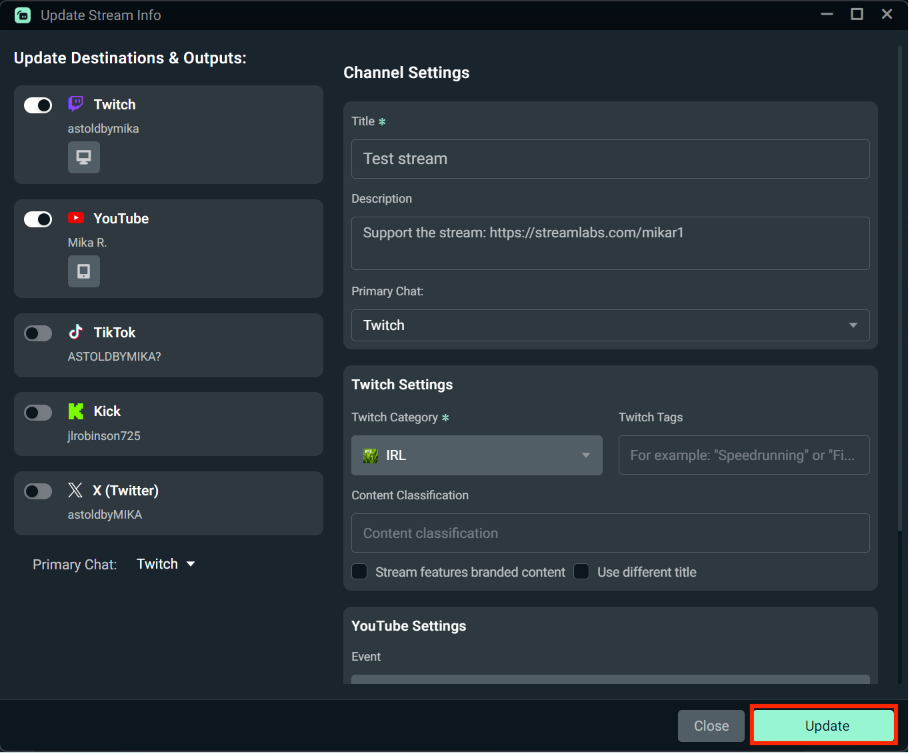Click the ASTOLDBYMIKA? TikTok account name
Image resolution: width=909 pixels, height=754 pixels.
[114, 356]
